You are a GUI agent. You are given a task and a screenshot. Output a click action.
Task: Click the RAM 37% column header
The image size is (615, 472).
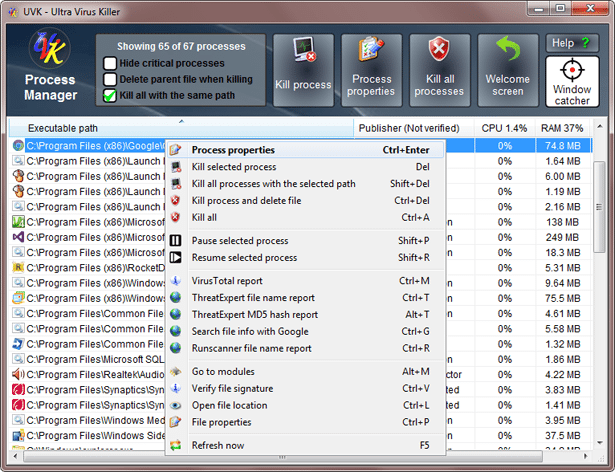[x=561, y=128]
